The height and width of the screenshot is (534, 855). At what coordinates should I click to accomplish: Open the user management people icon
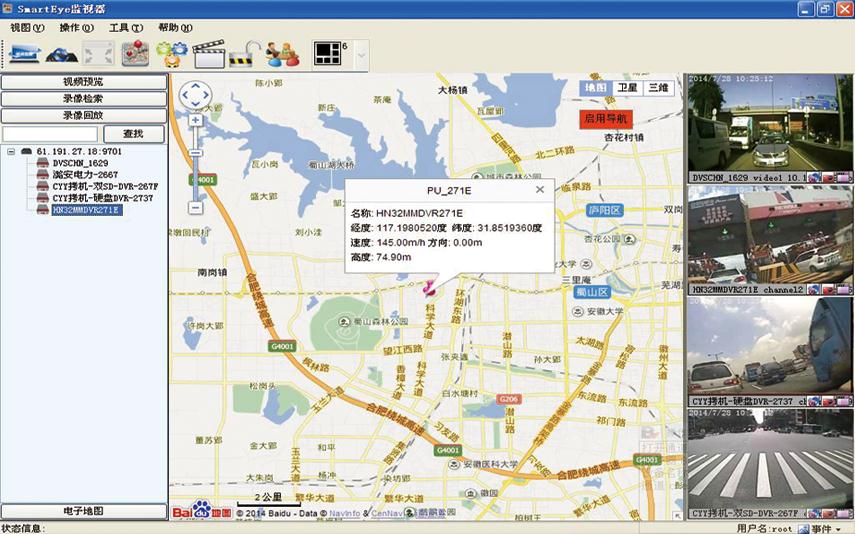(x=282, y=54)
